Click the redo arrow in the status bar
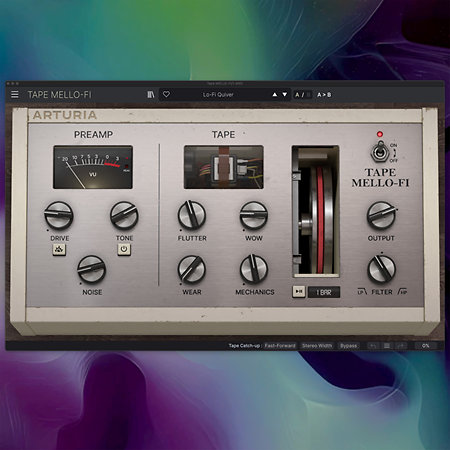This screenshot has height=450, width=450. (400, 346)
